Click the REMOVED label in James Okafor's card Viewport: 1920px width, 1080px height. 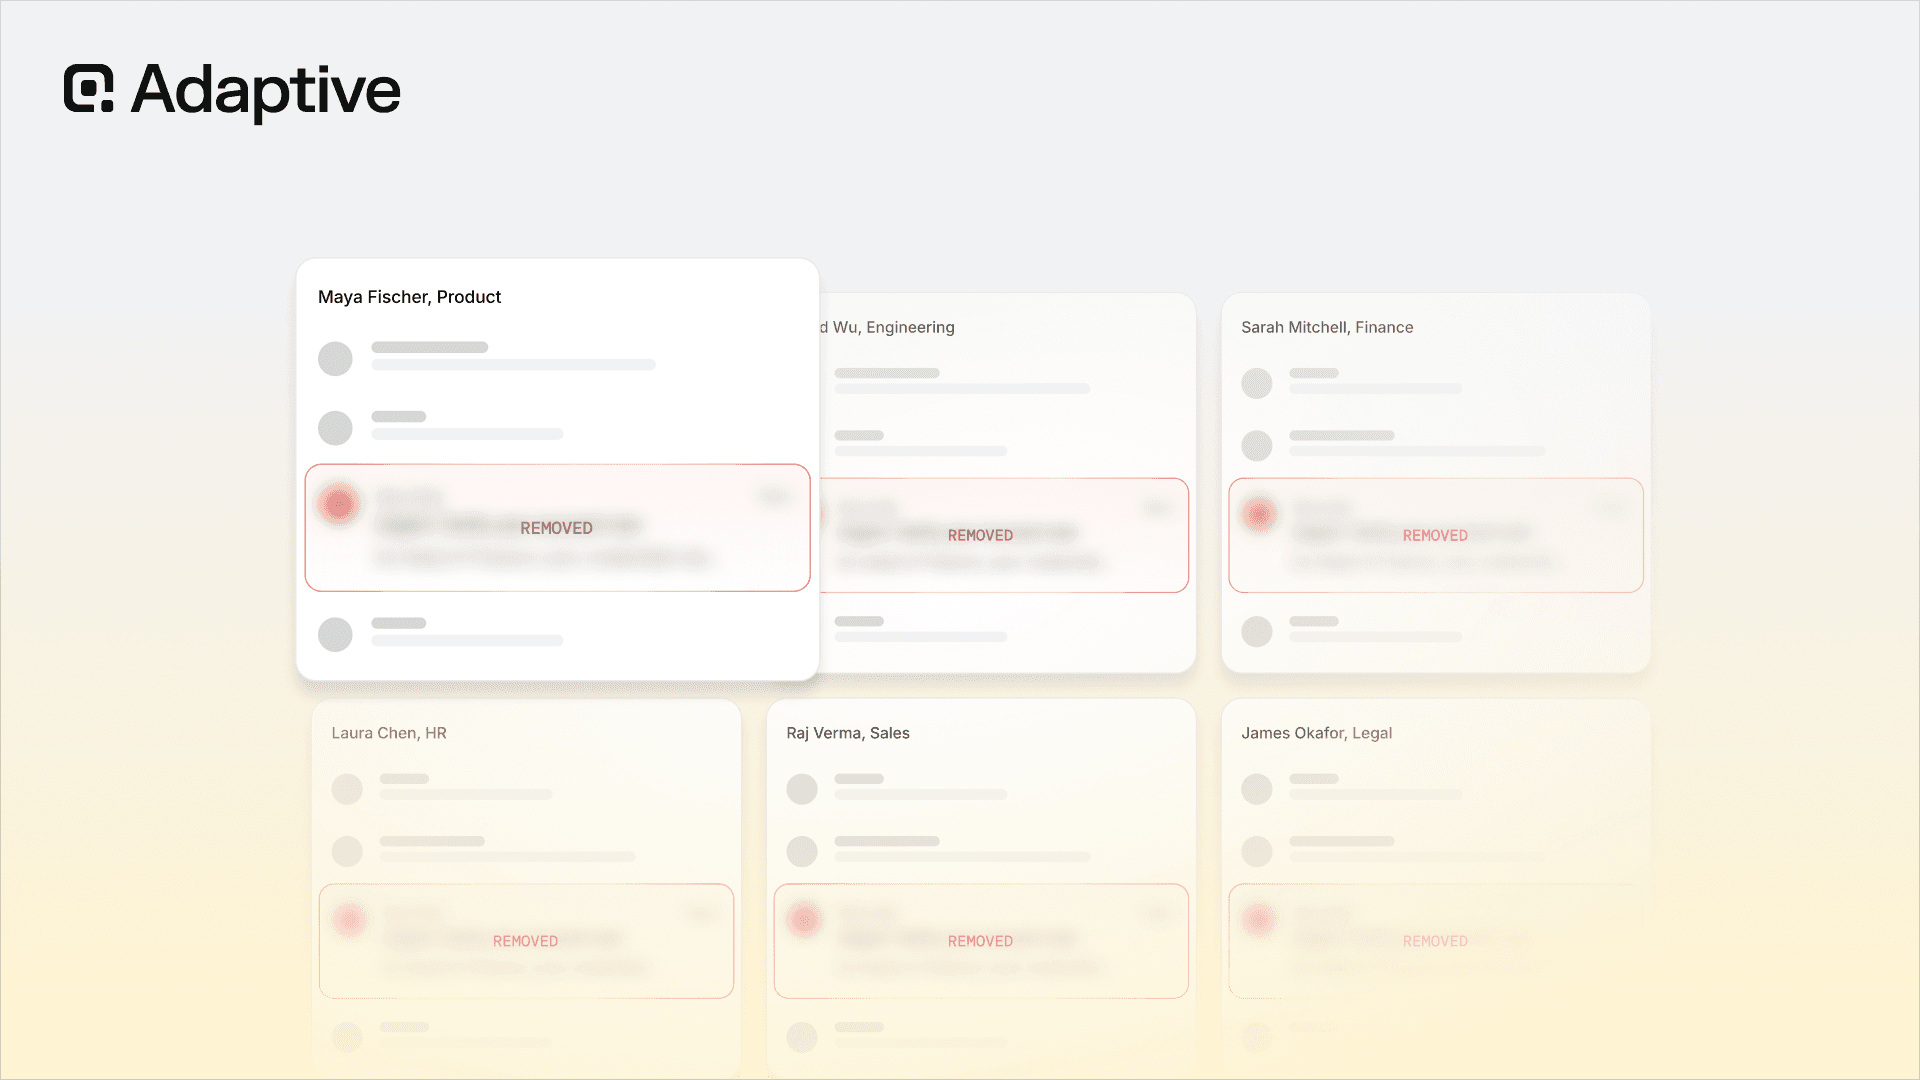(x=1435, y=942)
